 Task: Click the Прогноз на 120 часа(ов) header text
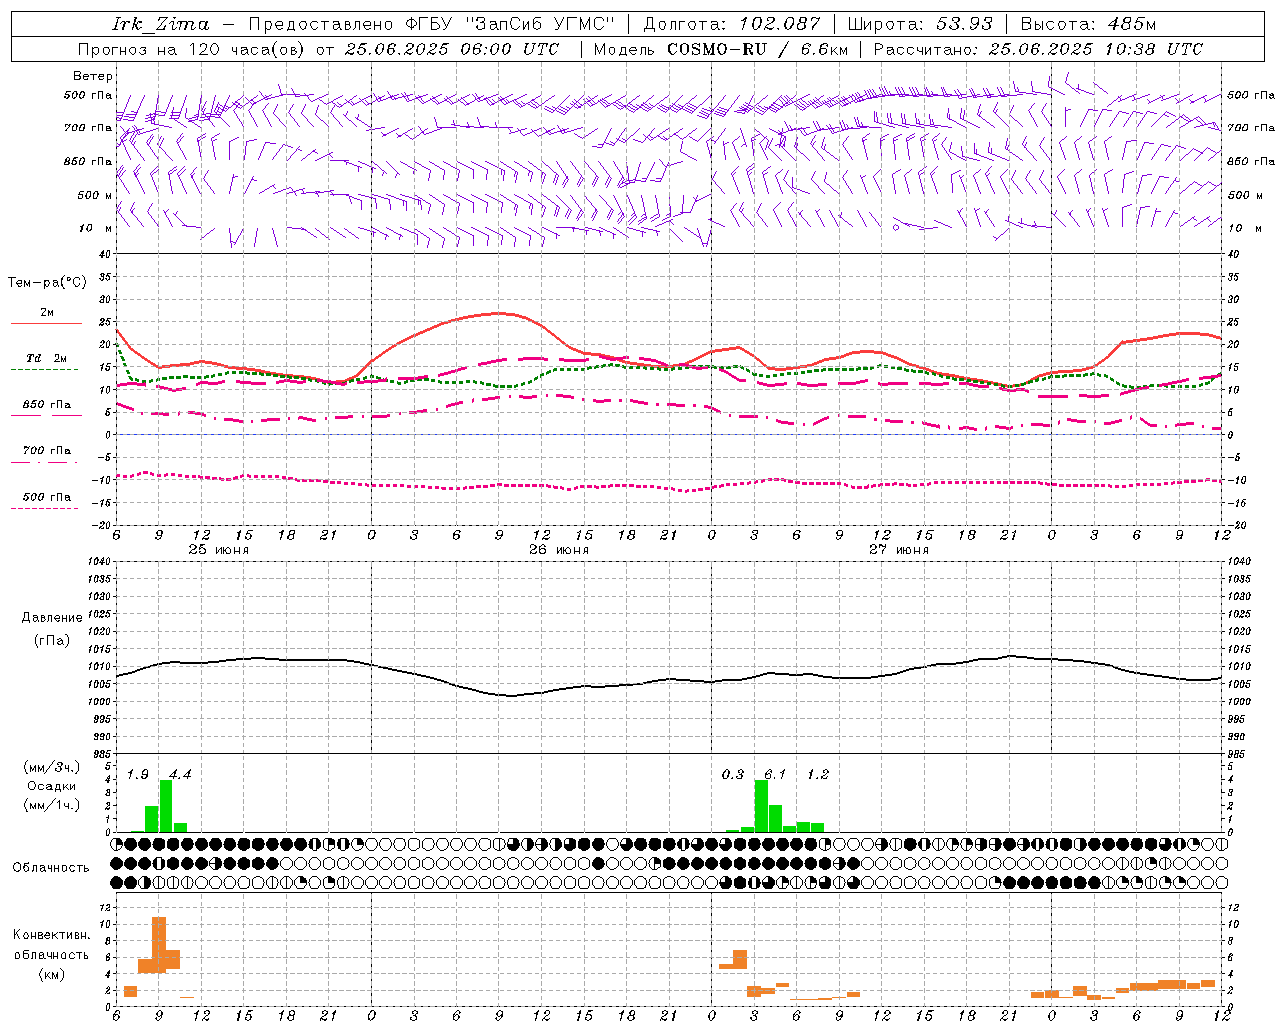[192, 49]
